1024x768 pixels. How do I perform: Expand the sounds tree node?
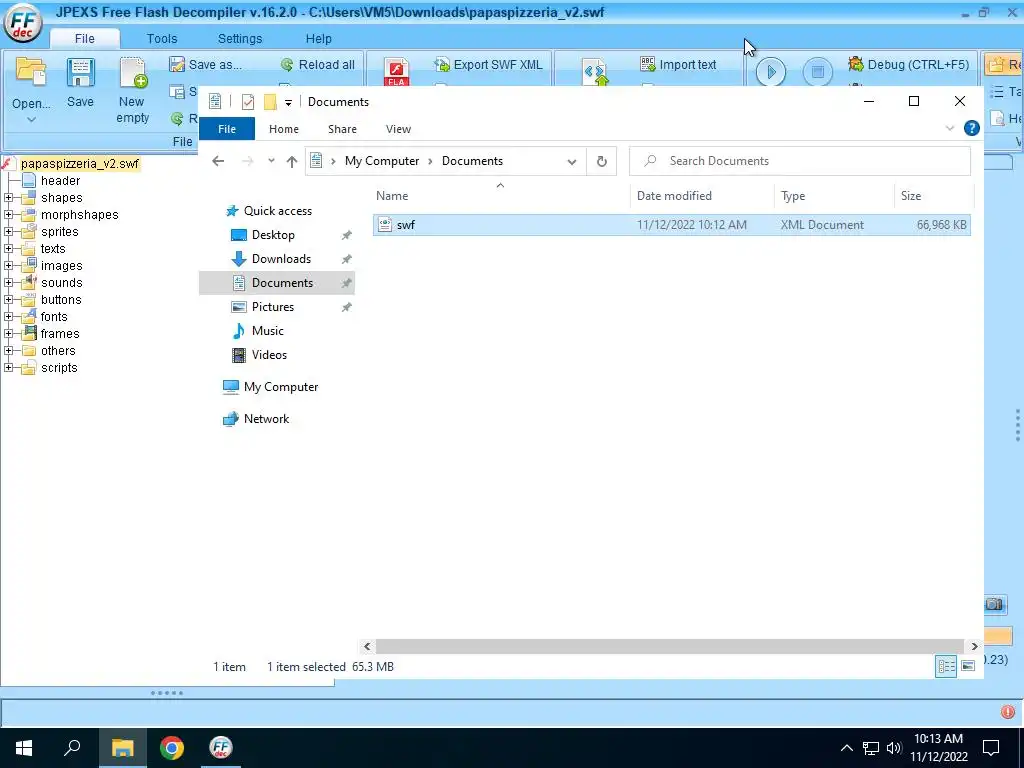[8, 282]
